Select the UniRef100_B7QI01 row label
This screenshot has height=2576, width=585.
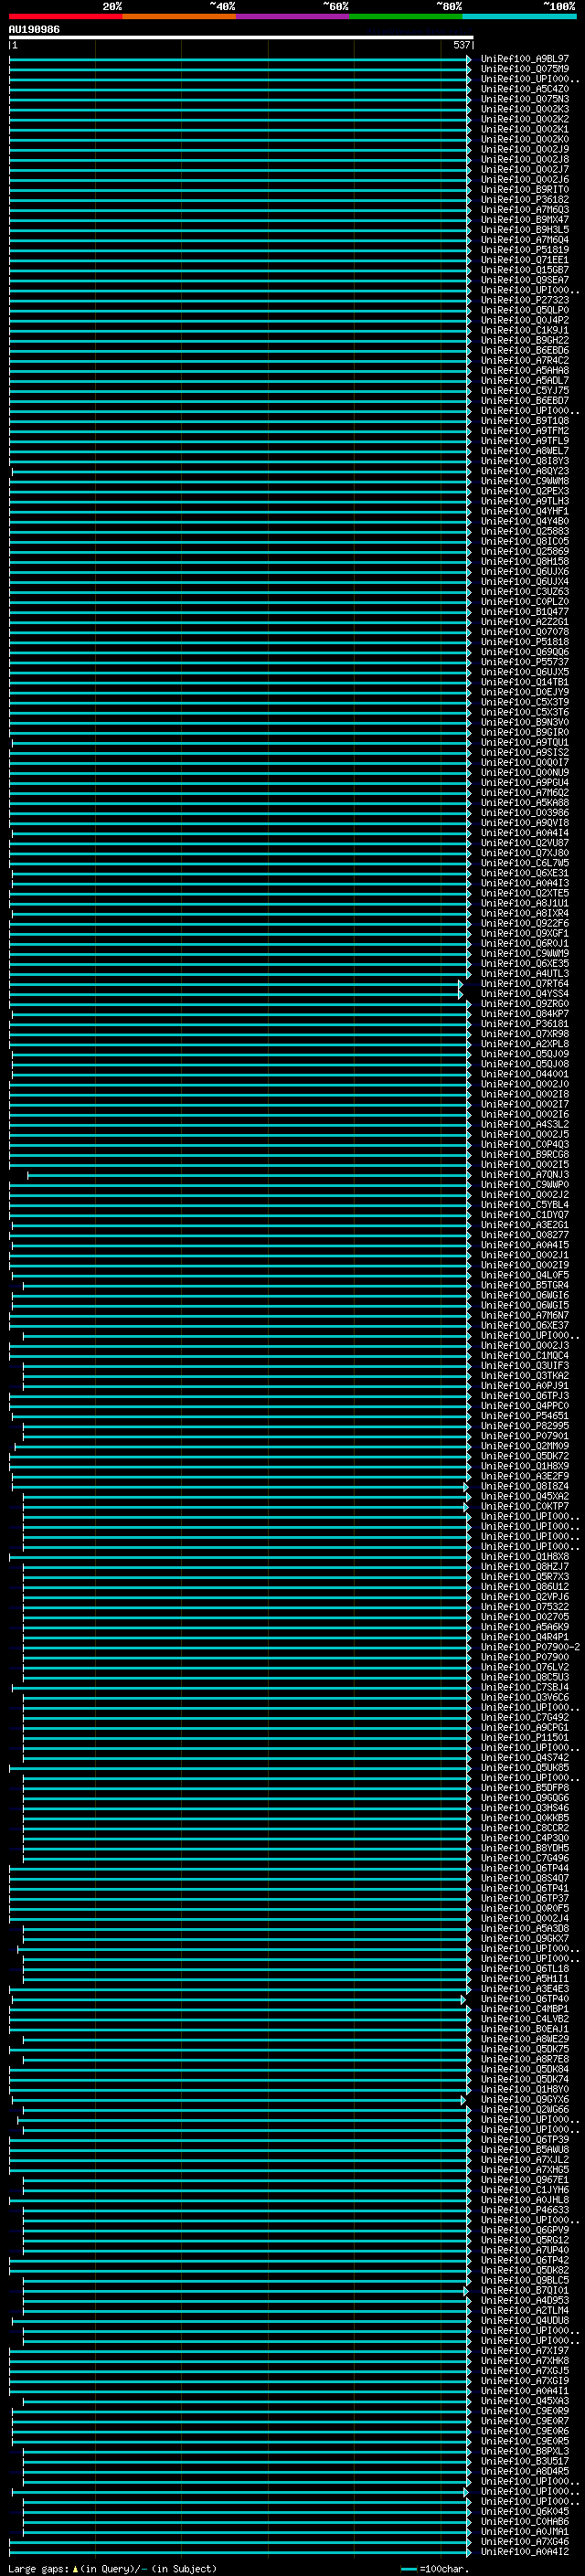click(x=524, y=2291)
